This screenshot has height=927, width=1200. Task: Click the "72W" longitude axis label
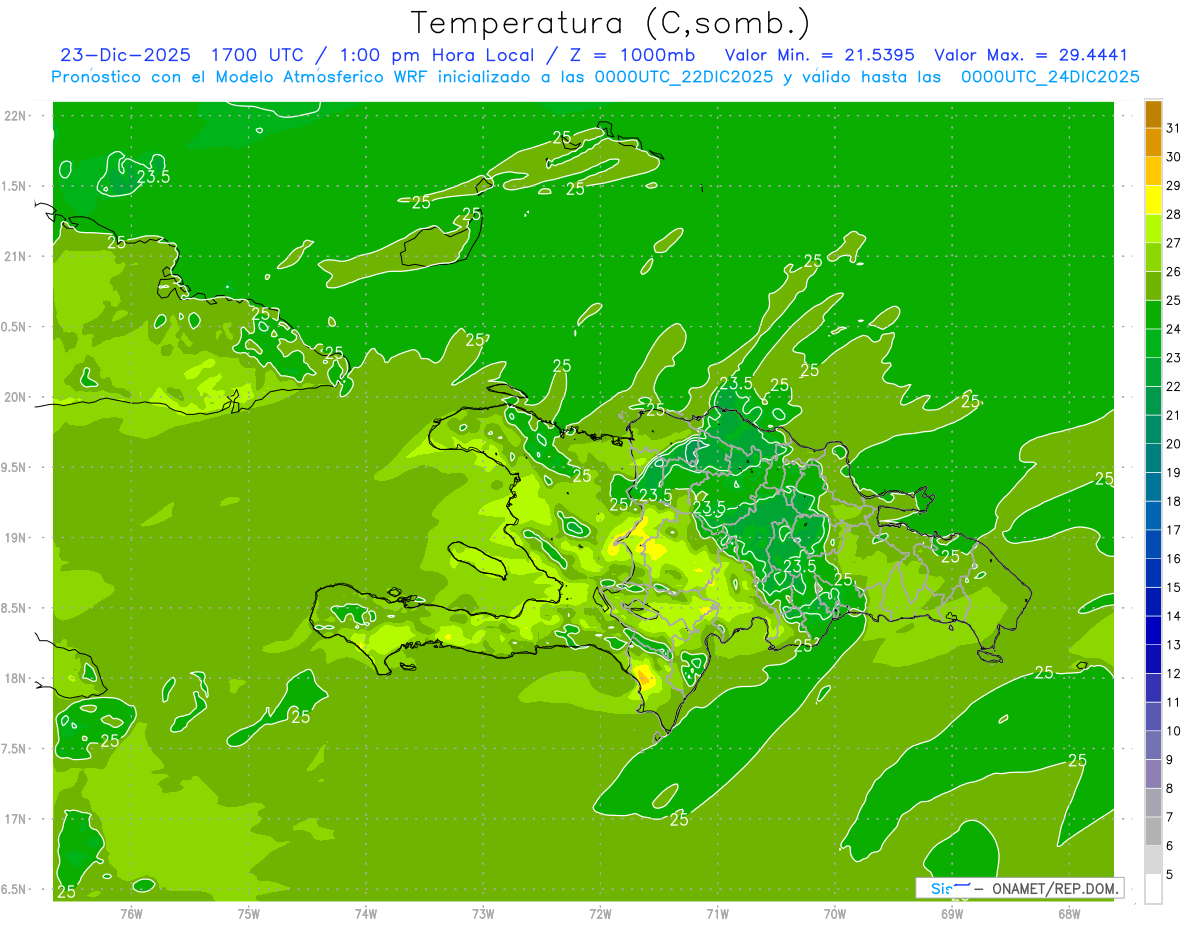pos(600,914)
